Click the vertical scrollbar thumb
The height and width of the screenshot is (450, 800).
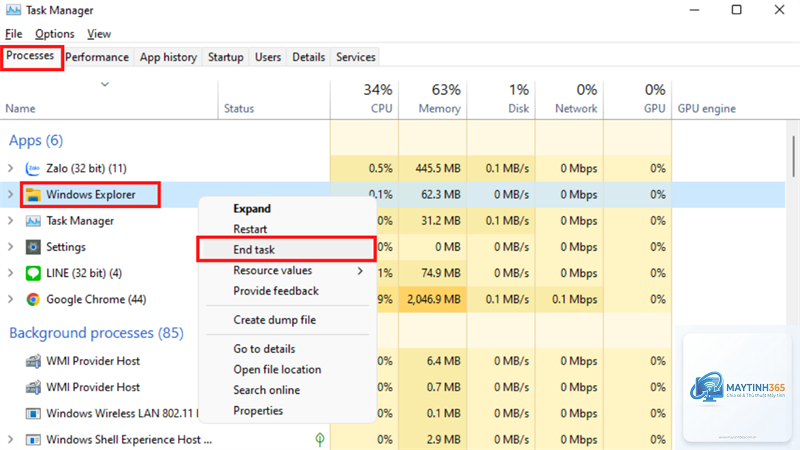tap(793, 156)
